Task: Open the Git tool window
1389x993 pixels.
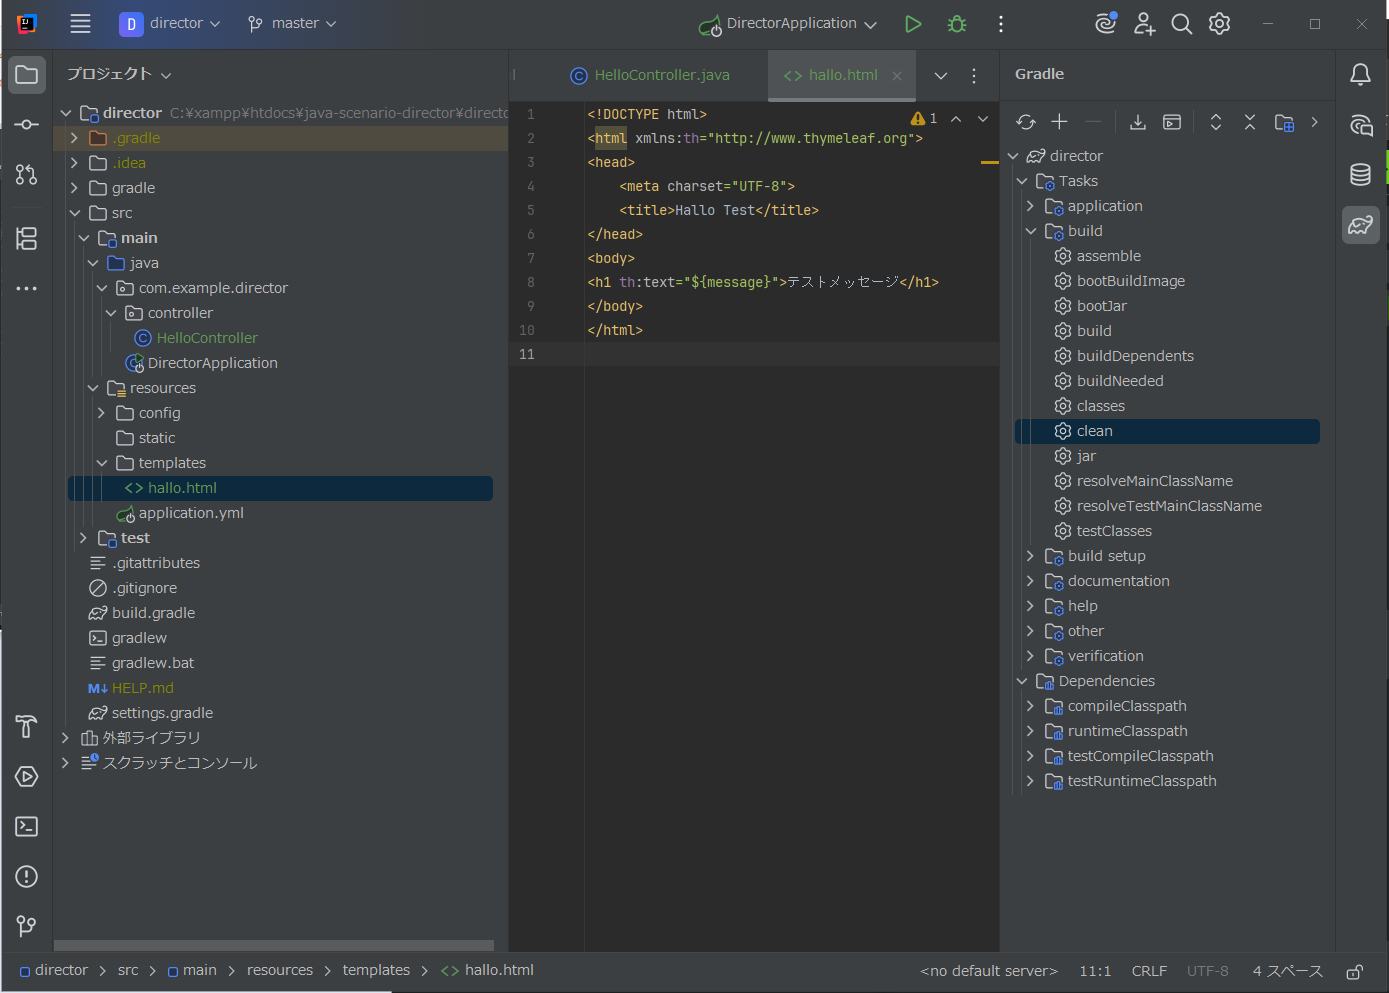Action: click(x=27, y=927)
